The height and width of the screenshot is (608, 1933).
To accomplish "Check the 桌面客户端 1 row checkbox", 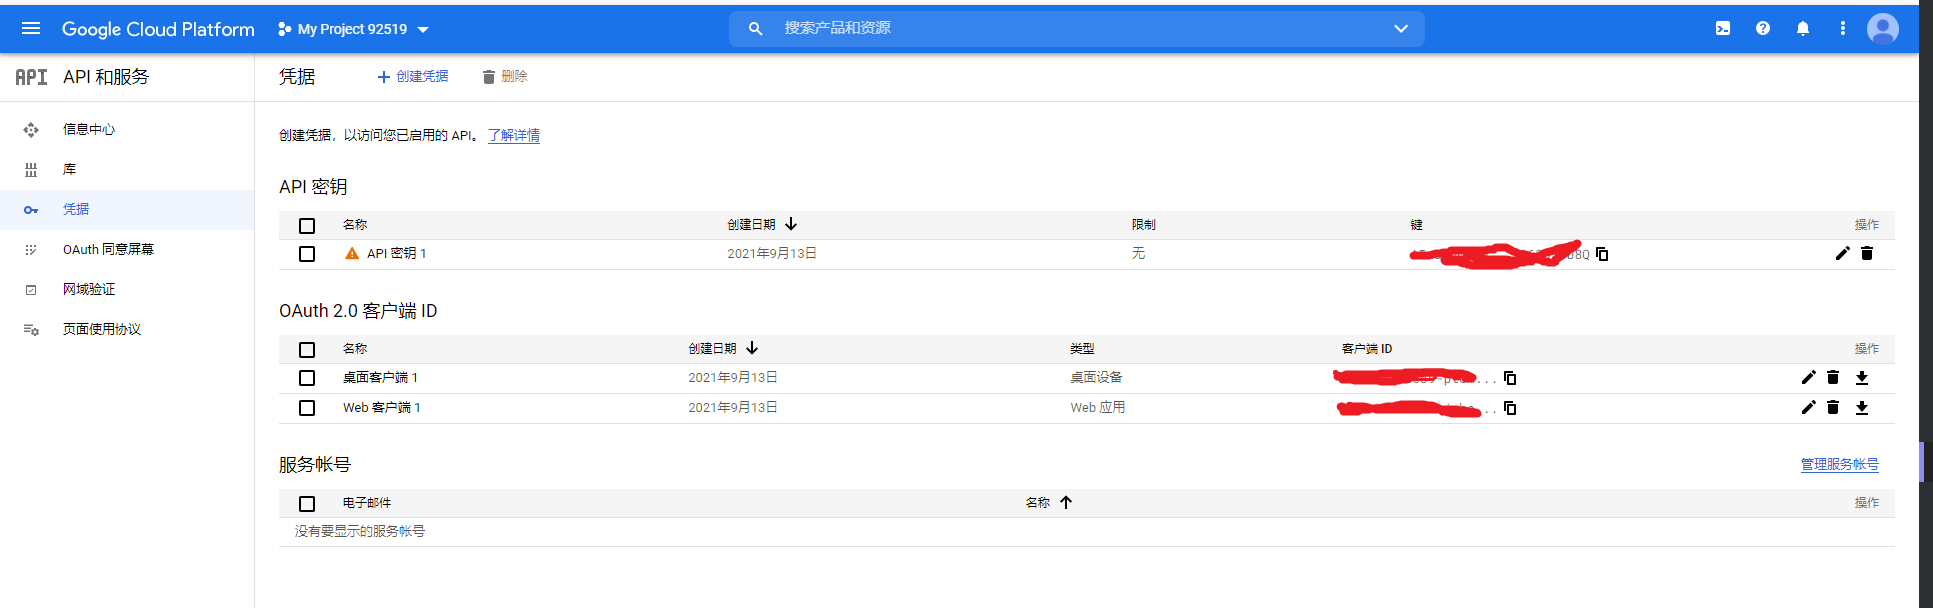I will pyautogui.click(x=307, y=378).
